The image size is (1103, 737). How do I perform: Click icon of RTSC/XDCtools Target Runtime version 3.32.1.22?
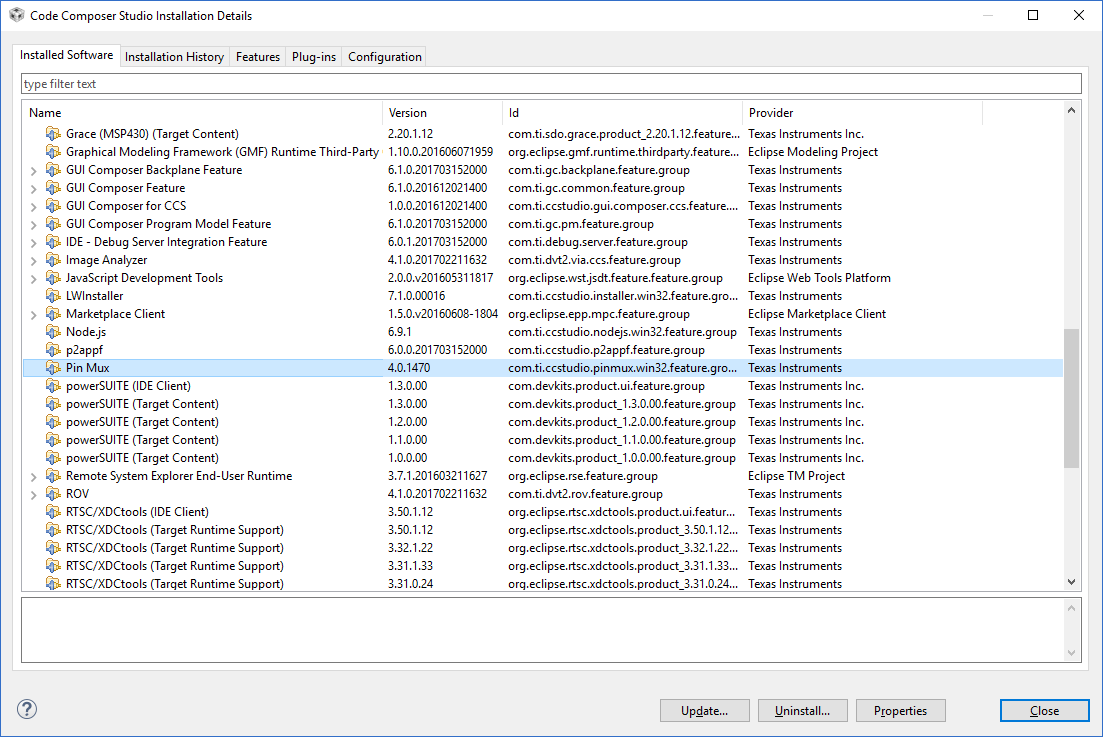coord(53,548)
